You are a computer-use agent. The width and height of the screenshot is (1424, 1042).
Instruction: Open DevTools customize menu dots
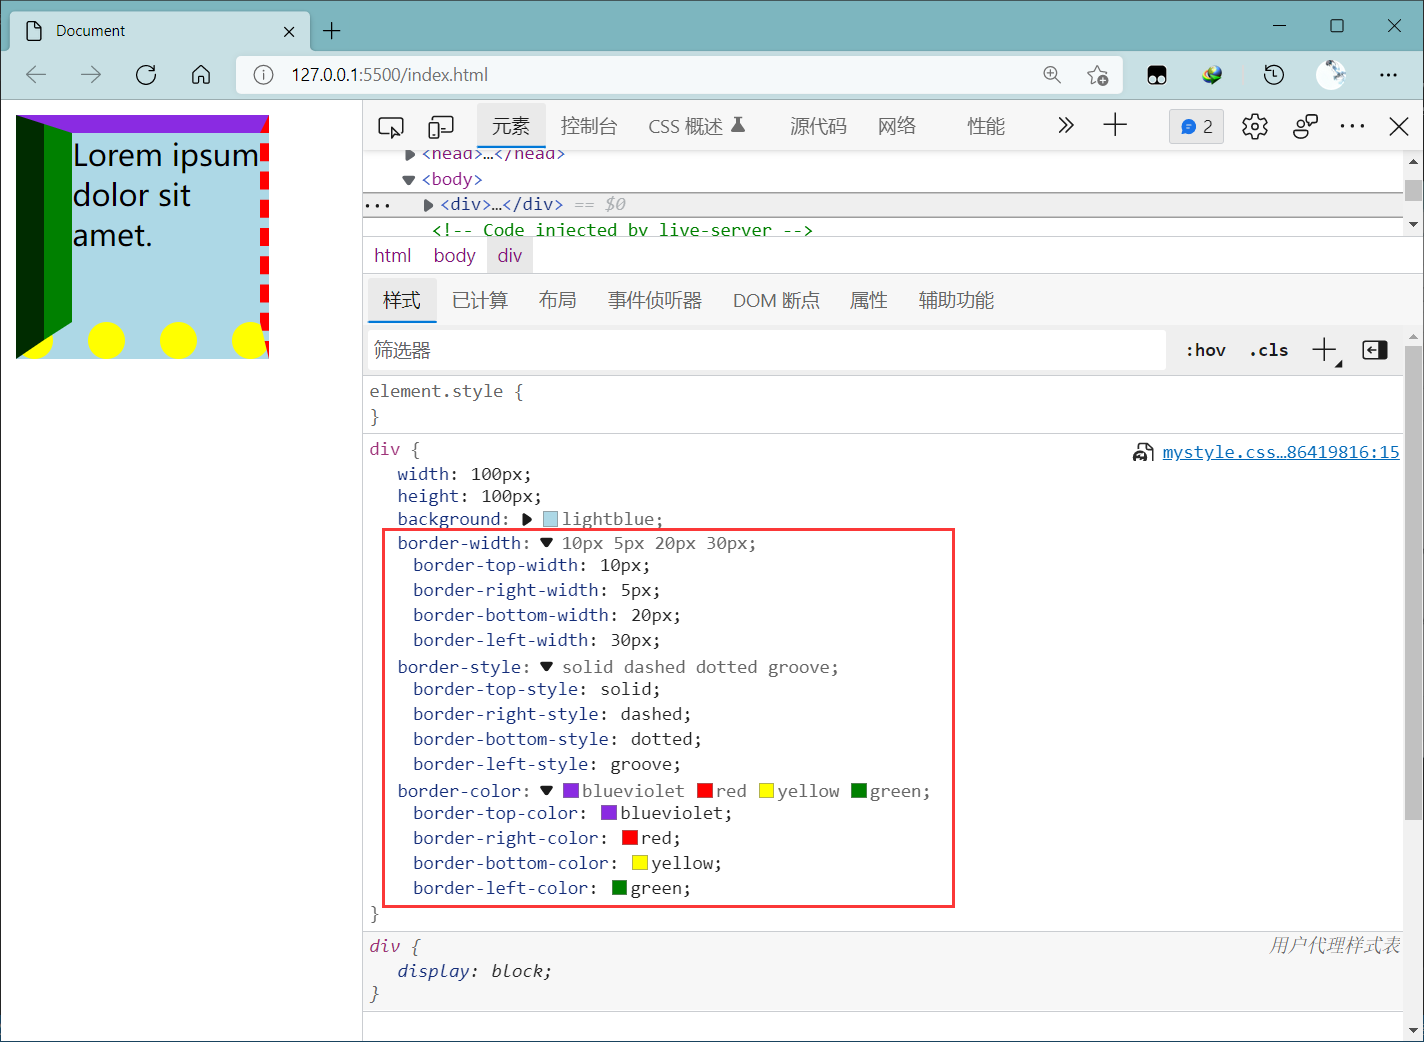coord(1352,126)
